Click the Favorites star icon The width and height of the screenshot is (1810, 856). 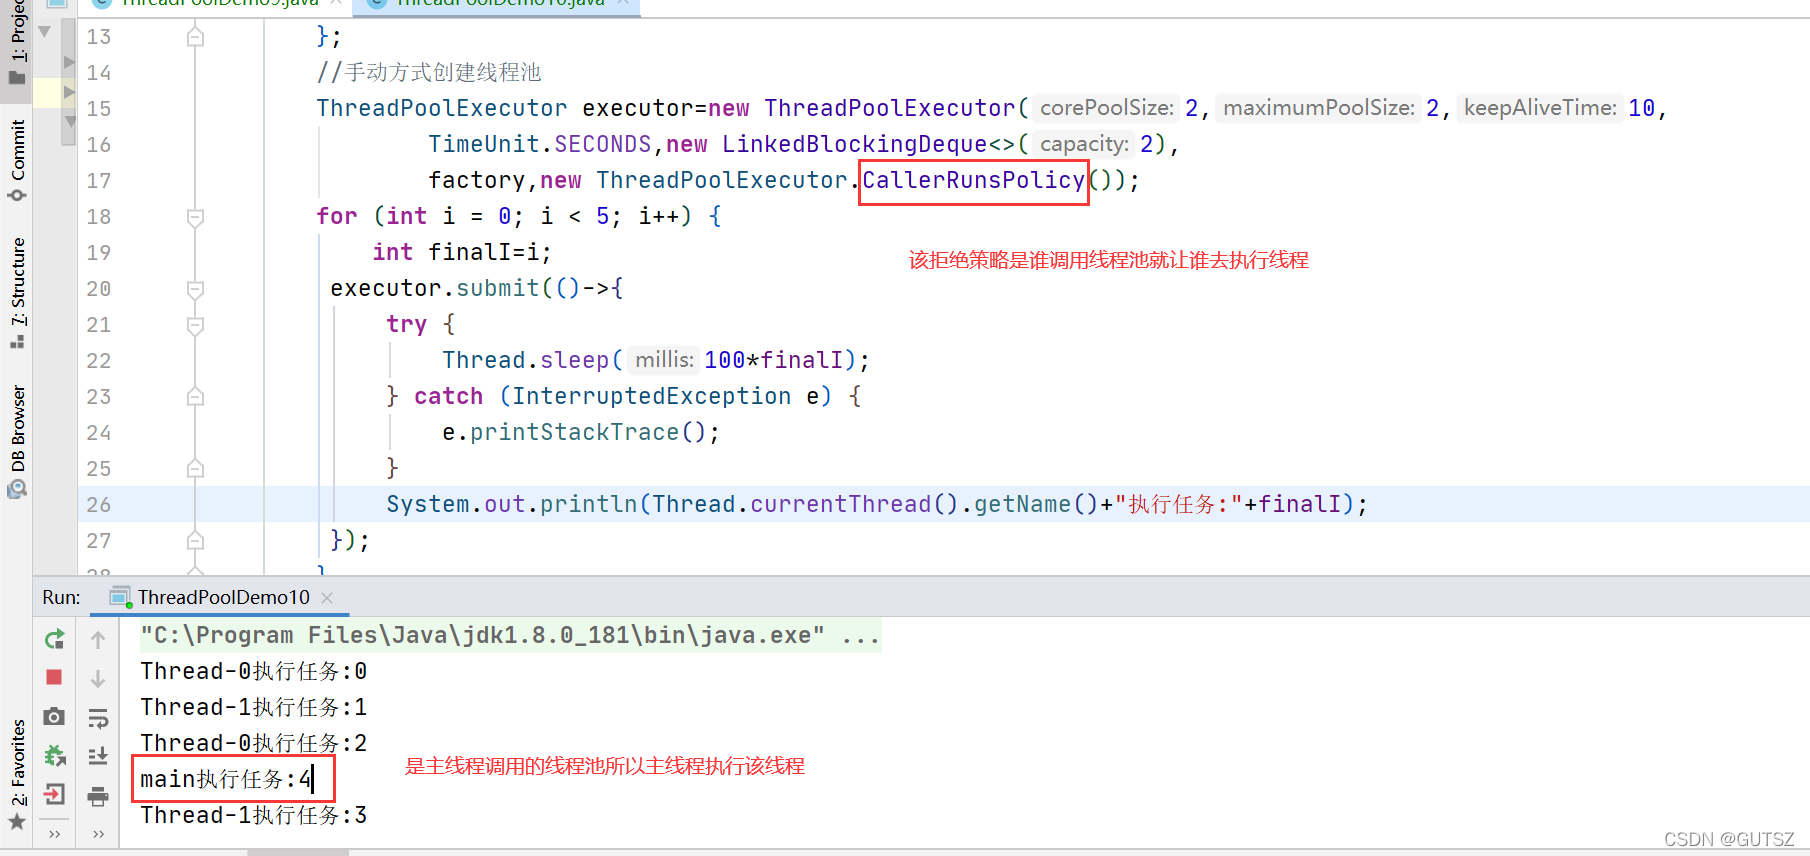point(17,822)
